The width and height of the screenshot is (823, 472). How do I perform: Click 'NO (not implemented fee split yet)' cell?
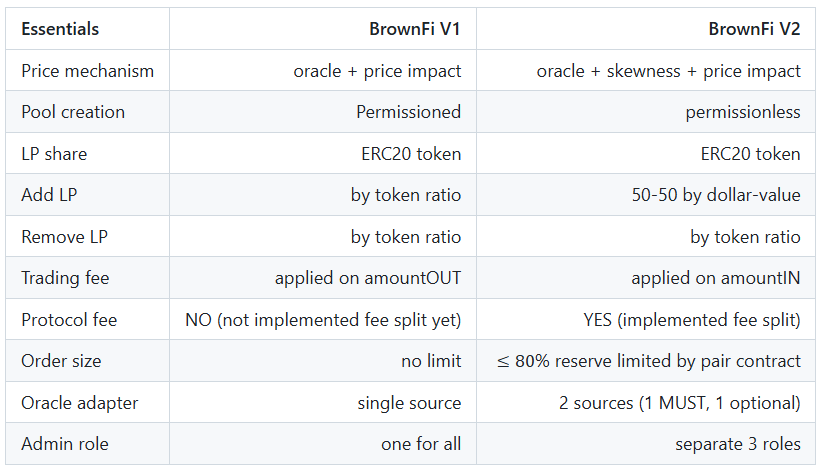pos(323,320)
